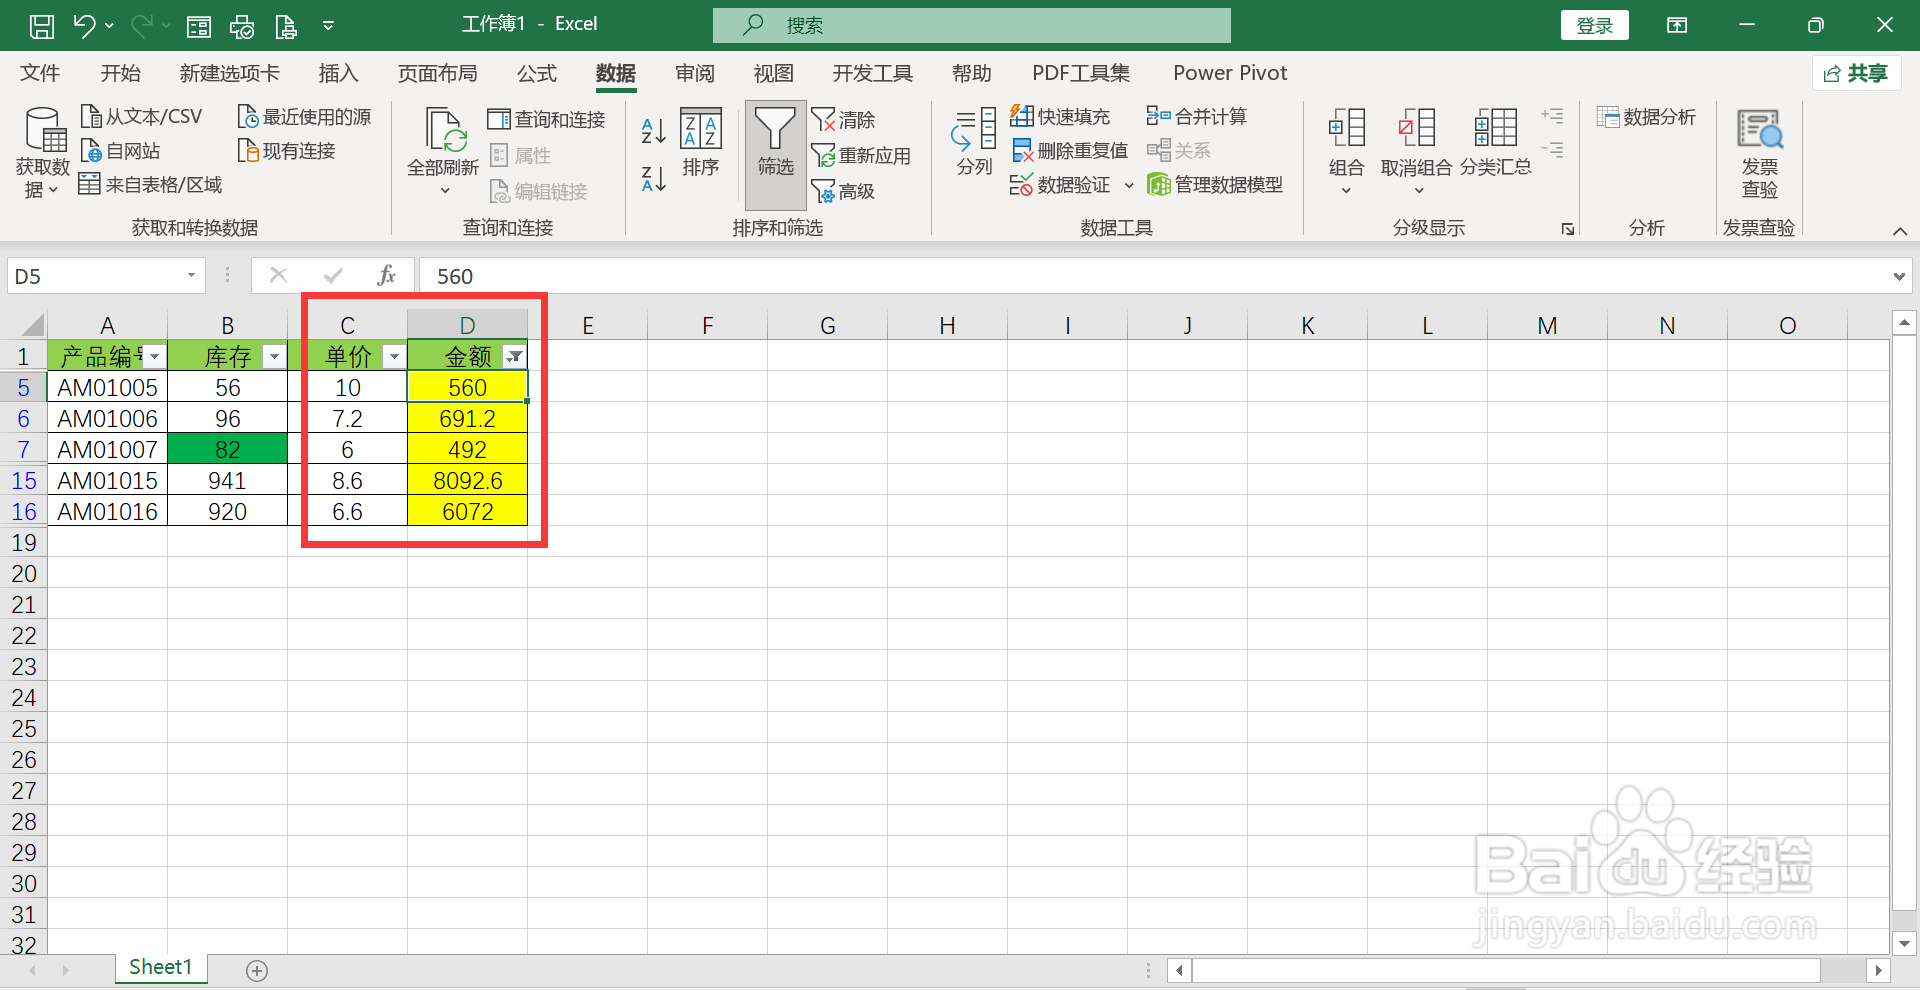The width and height of the screenshot is (1920, 990).
Task: Switch to the Home (开始) tab
Action: tap(121, 73)
